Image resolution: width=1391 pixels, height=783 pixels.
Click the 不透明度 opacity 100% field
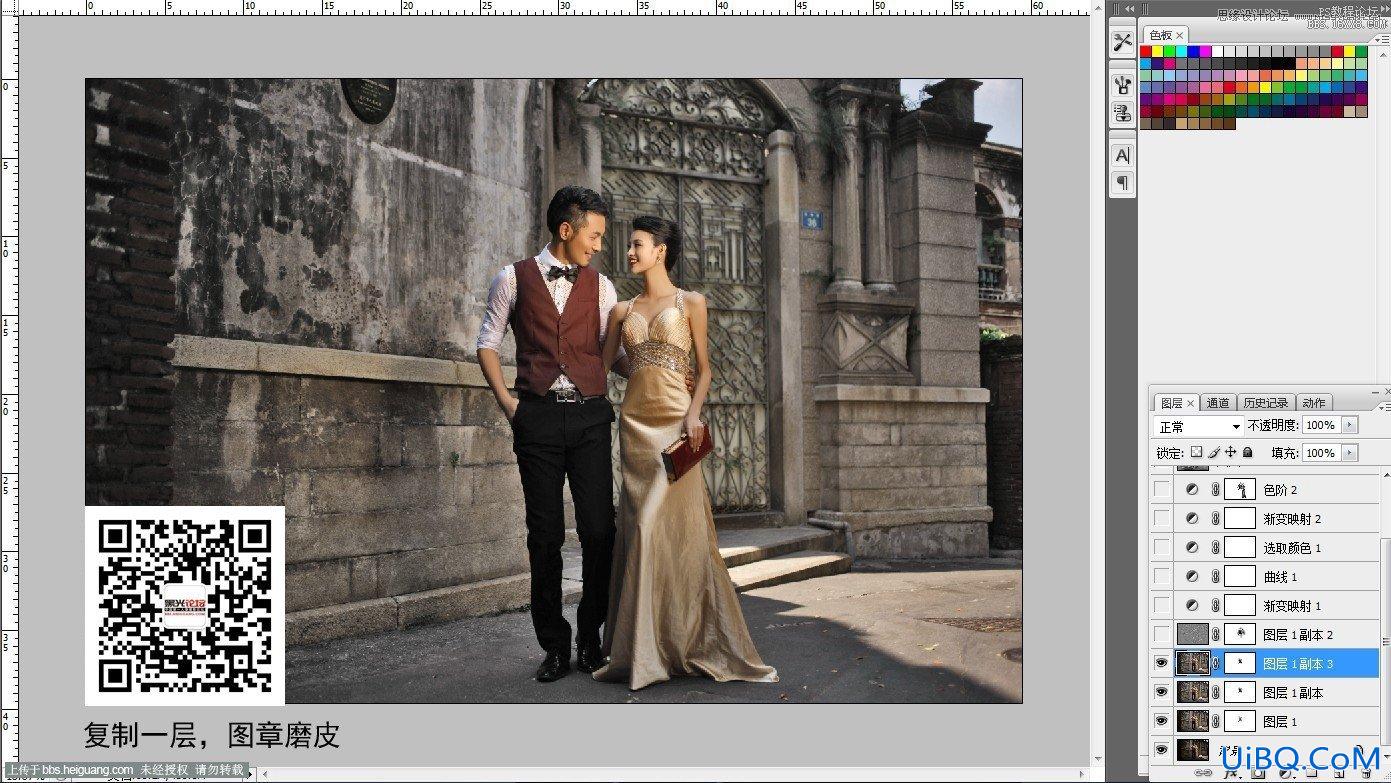[1321, 425]
